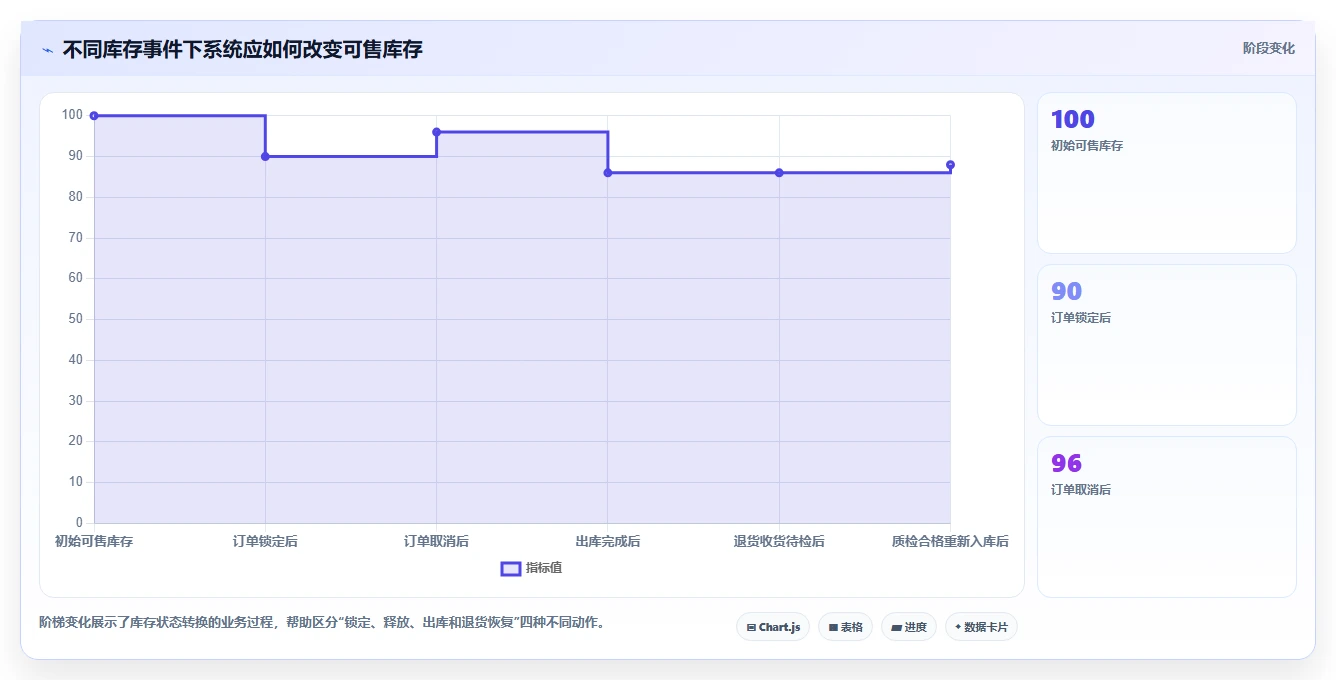This screenshot has width=1336, height=680.
Task: Click the footer description about 阶梯变化
Action: (x=321, y=623)
